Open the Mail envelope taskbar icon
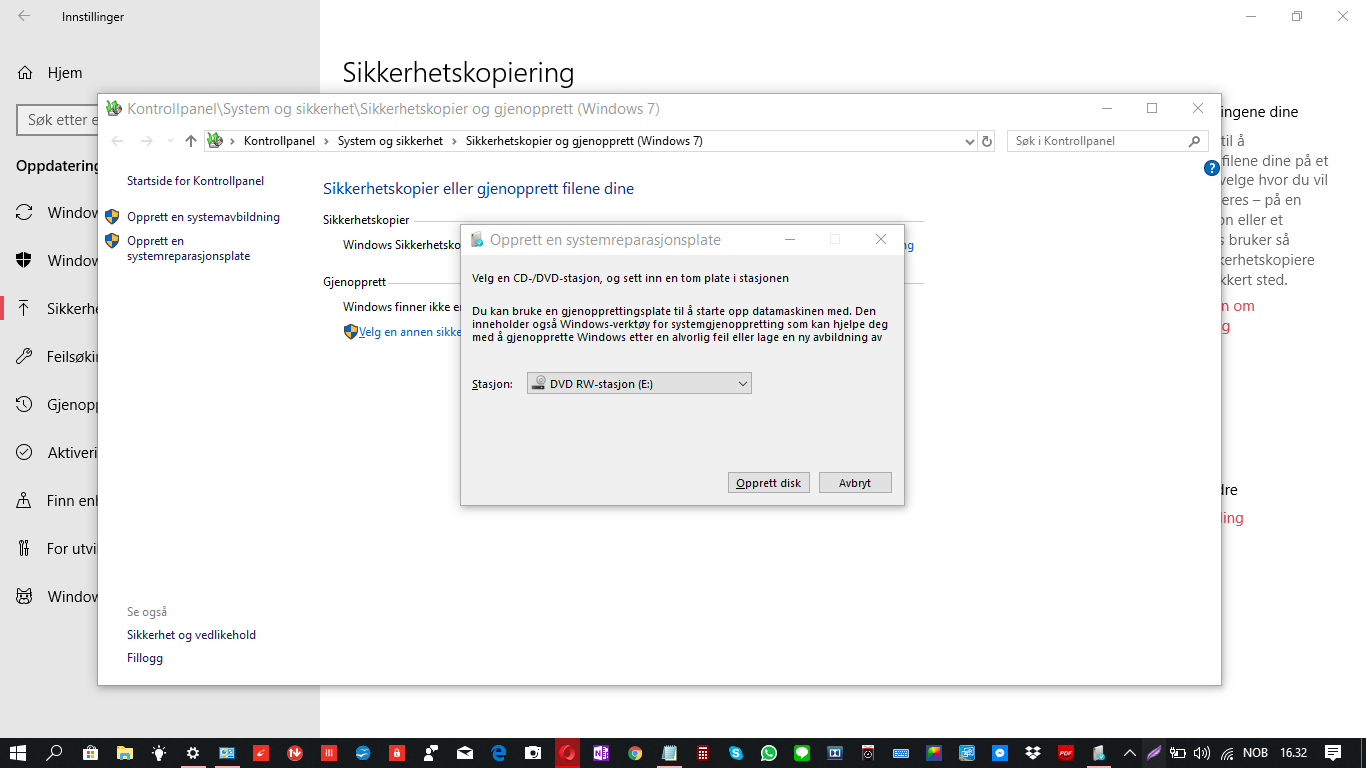Image resolution: width=1366 pixels, height=768 pixels. [465, 753]
